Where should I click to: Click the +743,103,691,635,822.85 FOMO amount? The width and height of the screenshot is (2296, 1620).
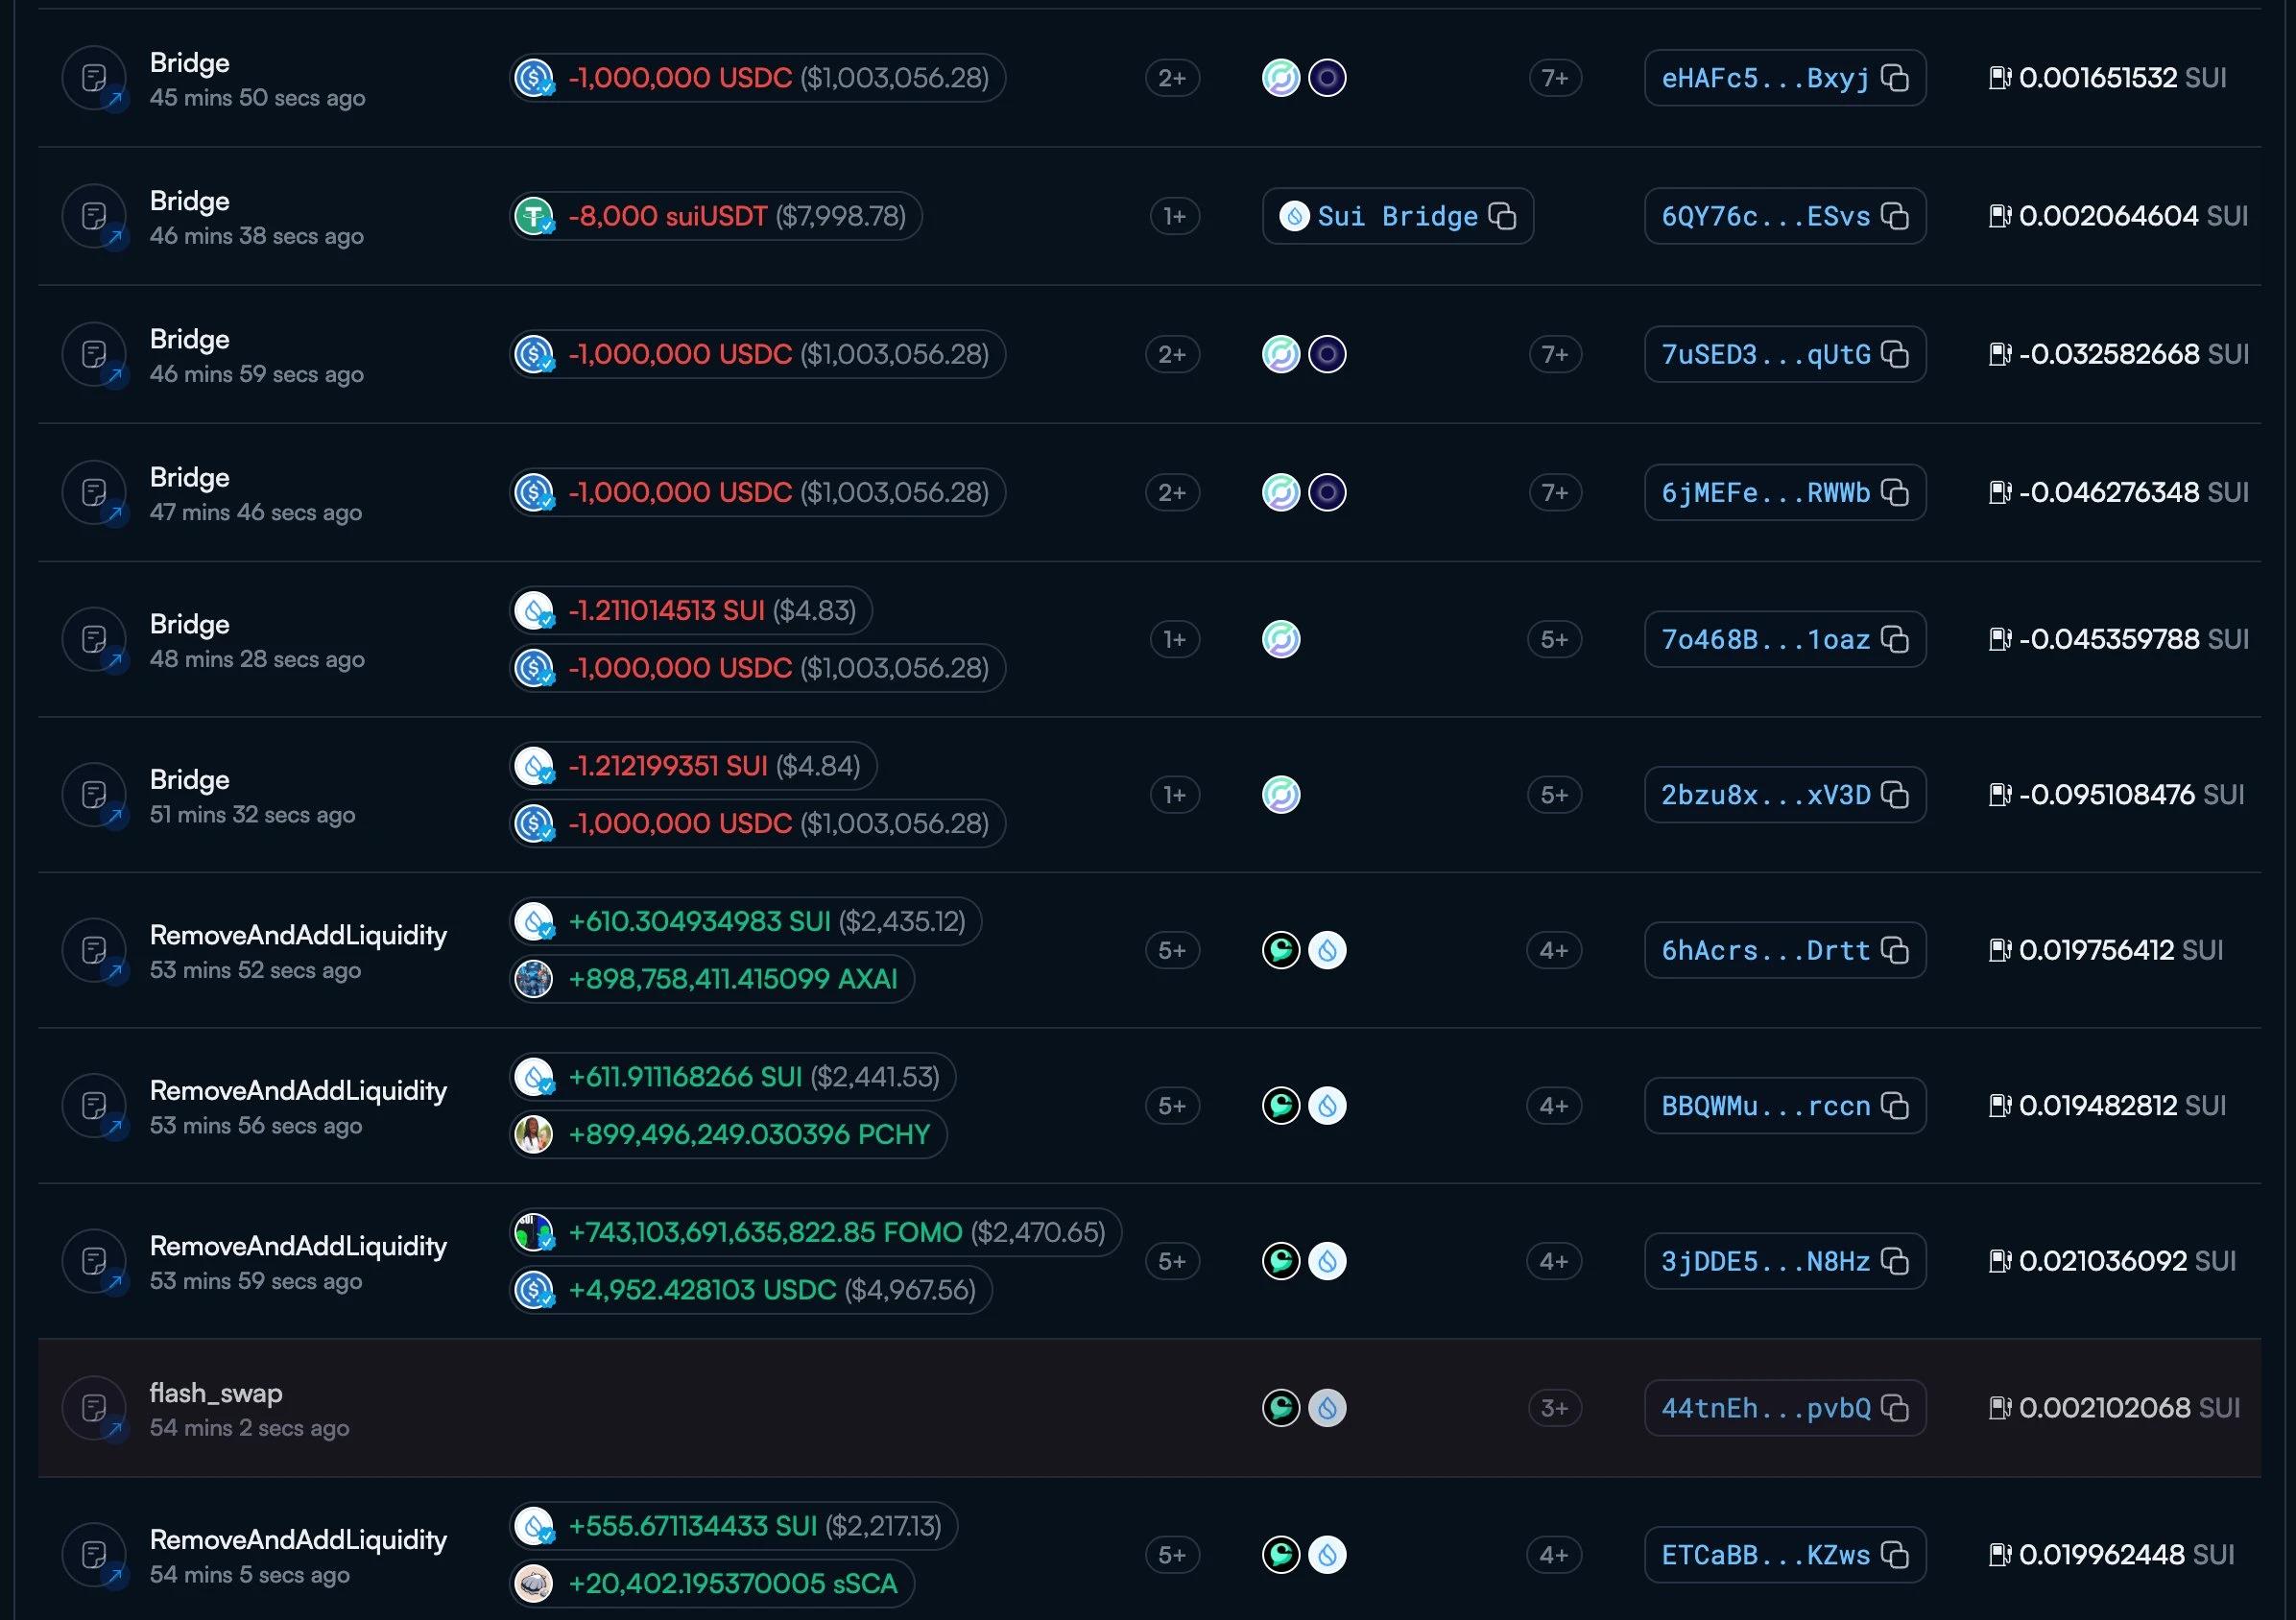click(765, 1232)
